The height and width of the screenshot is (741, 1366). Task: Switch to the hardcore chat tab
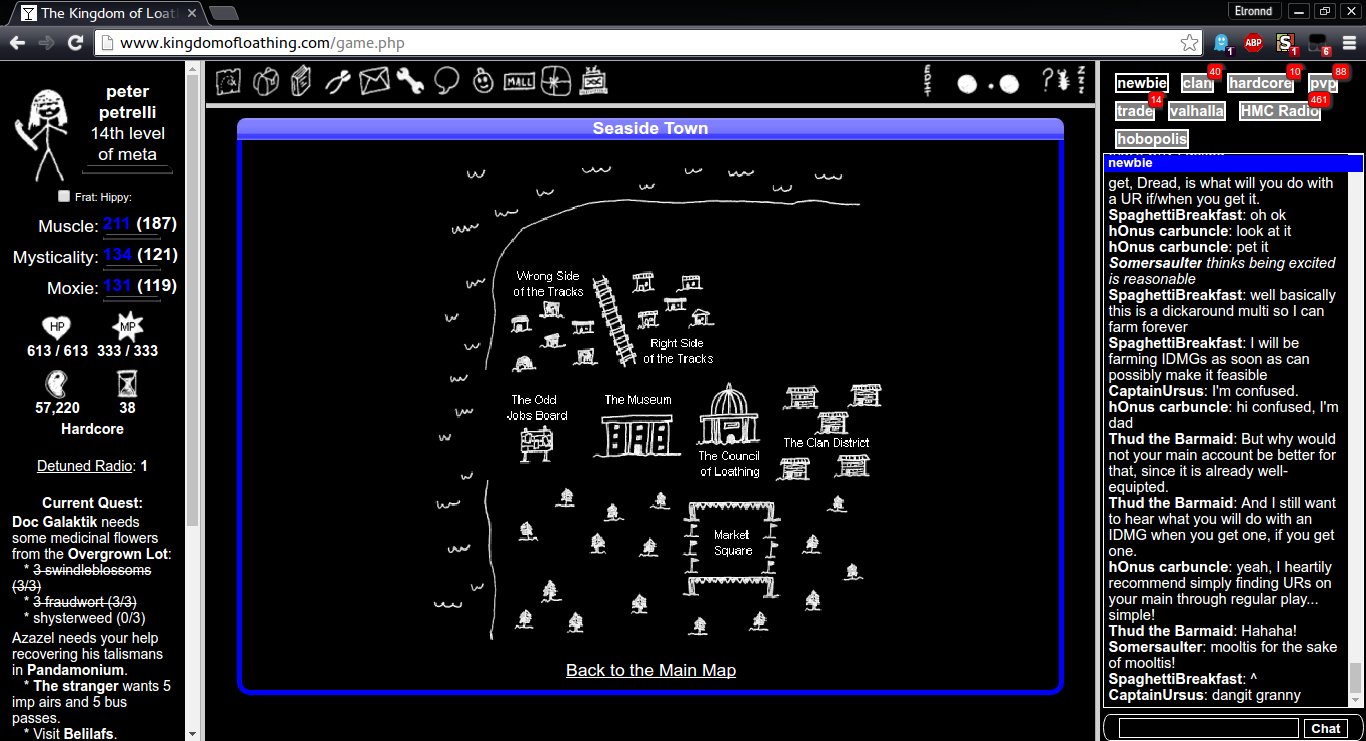[1260, 83]
